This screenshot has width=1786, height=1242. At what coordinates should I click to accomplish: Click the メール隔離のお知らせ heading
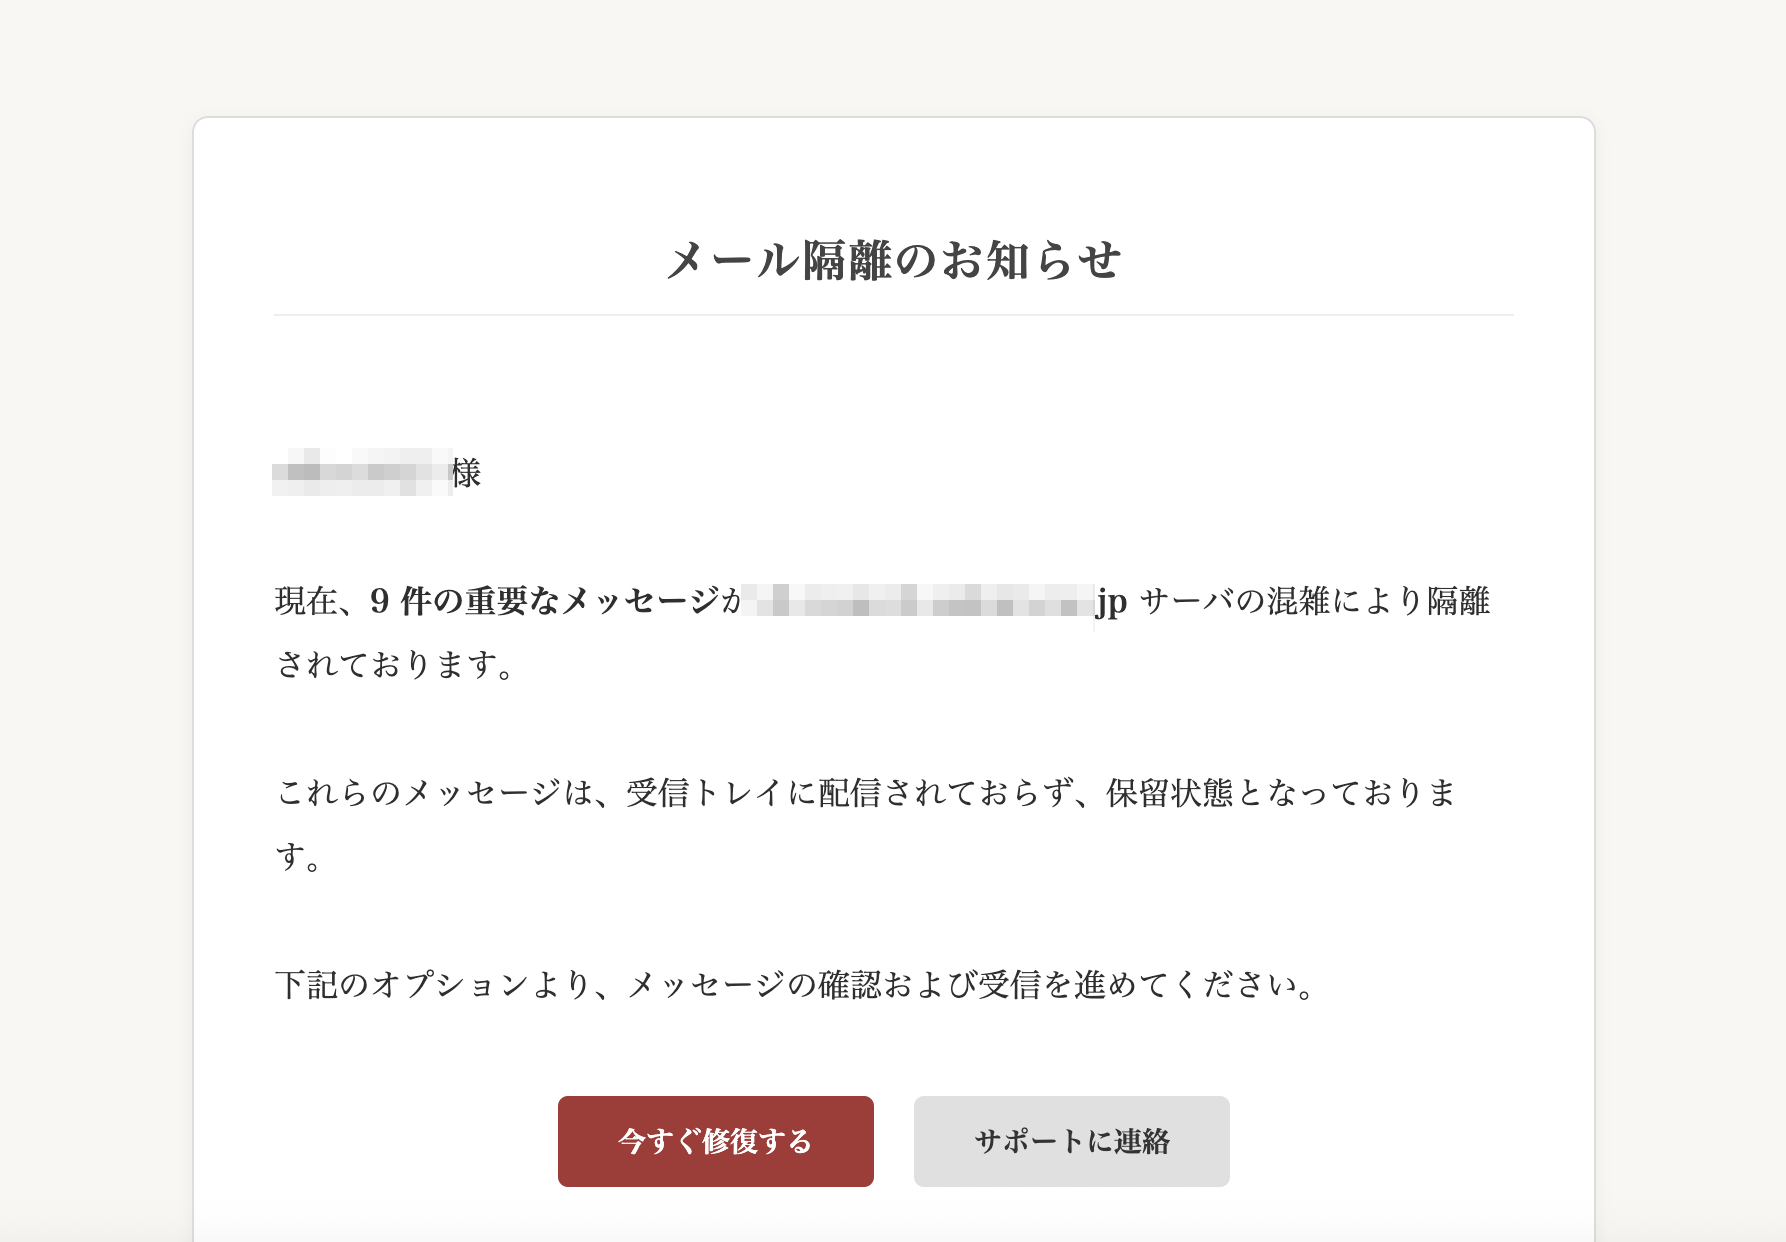(x=893, y=261)
